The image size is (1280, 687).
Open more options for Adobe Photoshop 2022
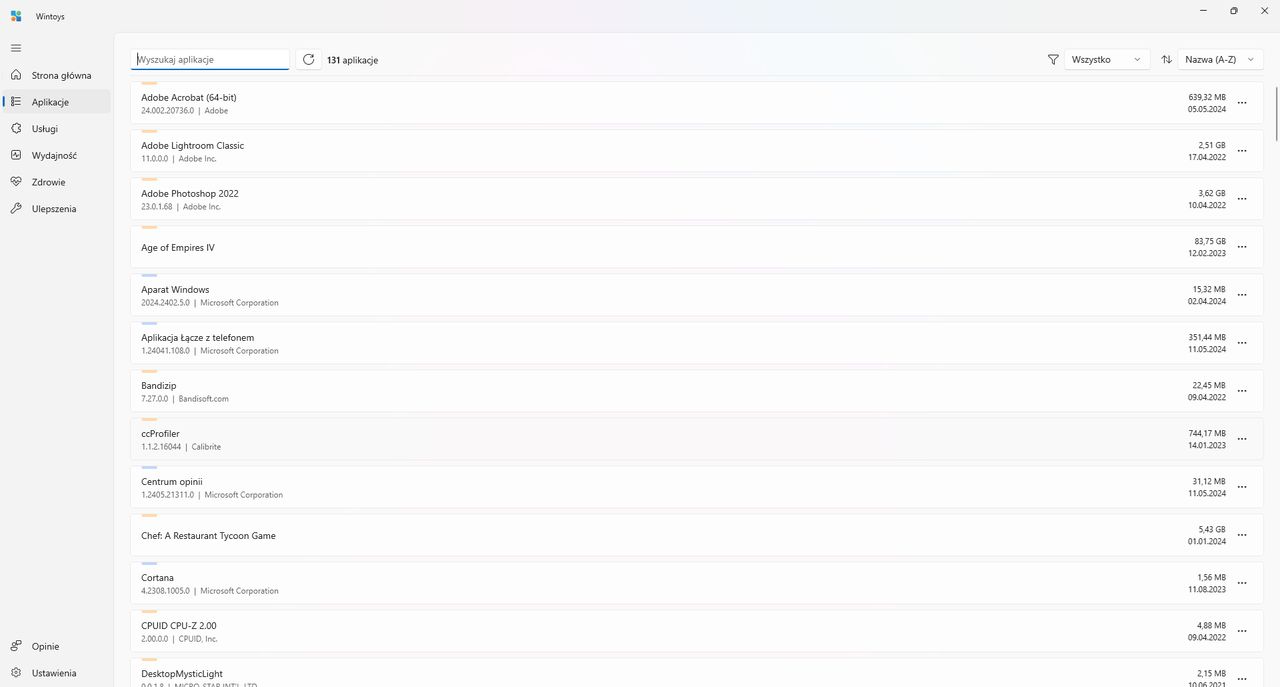[x=1242, y=199]
